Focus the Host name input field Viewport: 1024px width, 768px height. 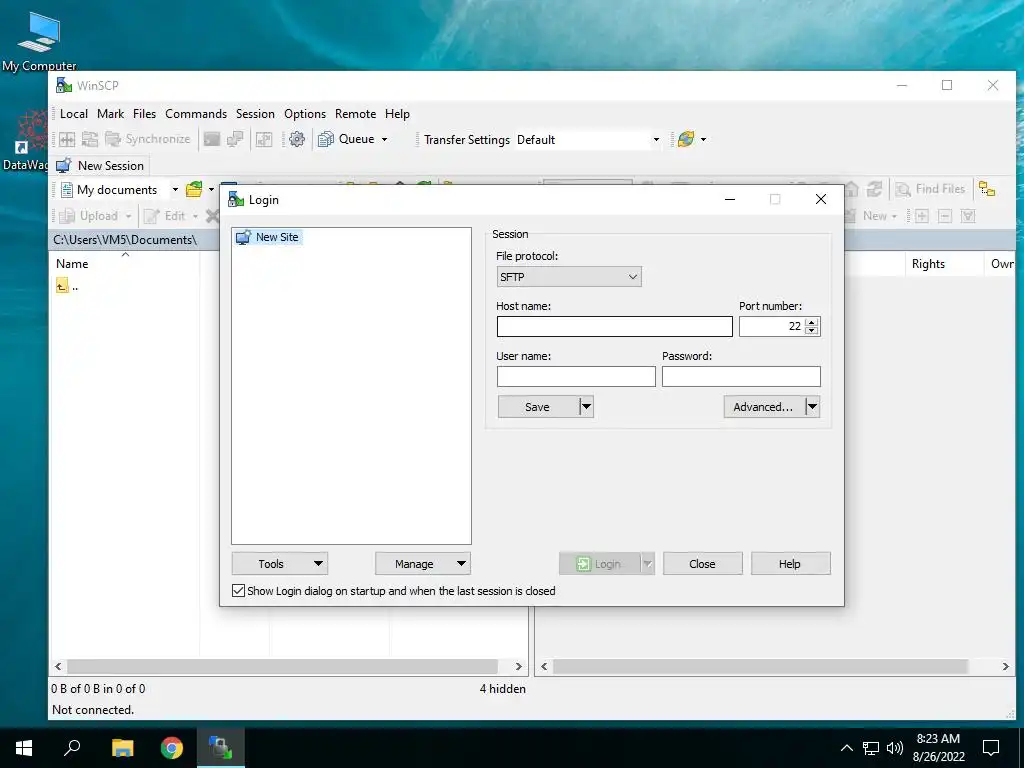click(x=615, y=327)
